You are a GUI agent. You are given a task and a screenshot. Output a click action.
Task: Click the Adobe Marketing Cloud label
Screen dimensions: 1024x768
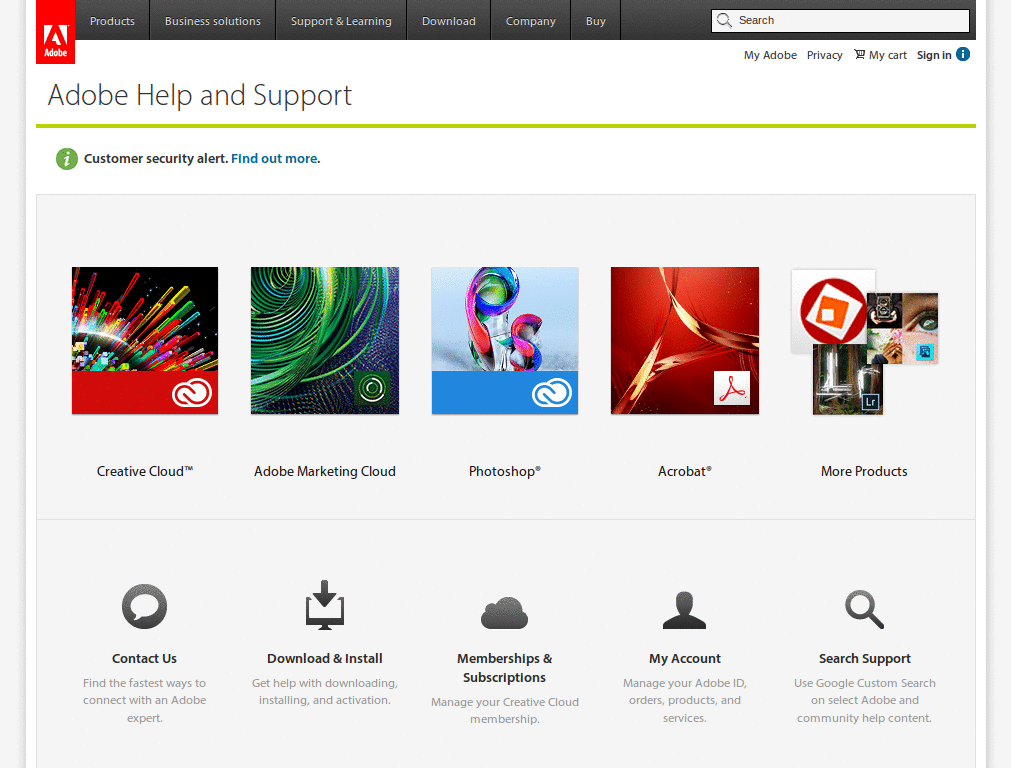(325, 471)
